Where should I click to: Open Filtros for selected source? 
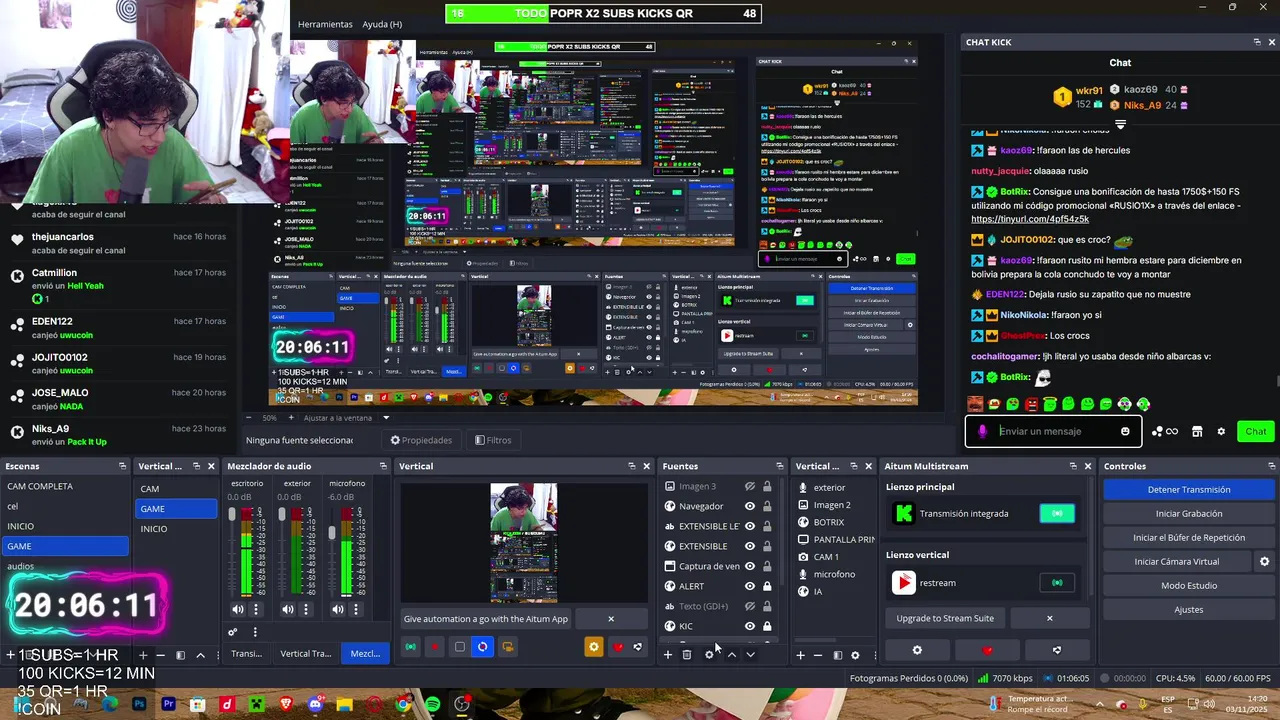click(493, 440)
